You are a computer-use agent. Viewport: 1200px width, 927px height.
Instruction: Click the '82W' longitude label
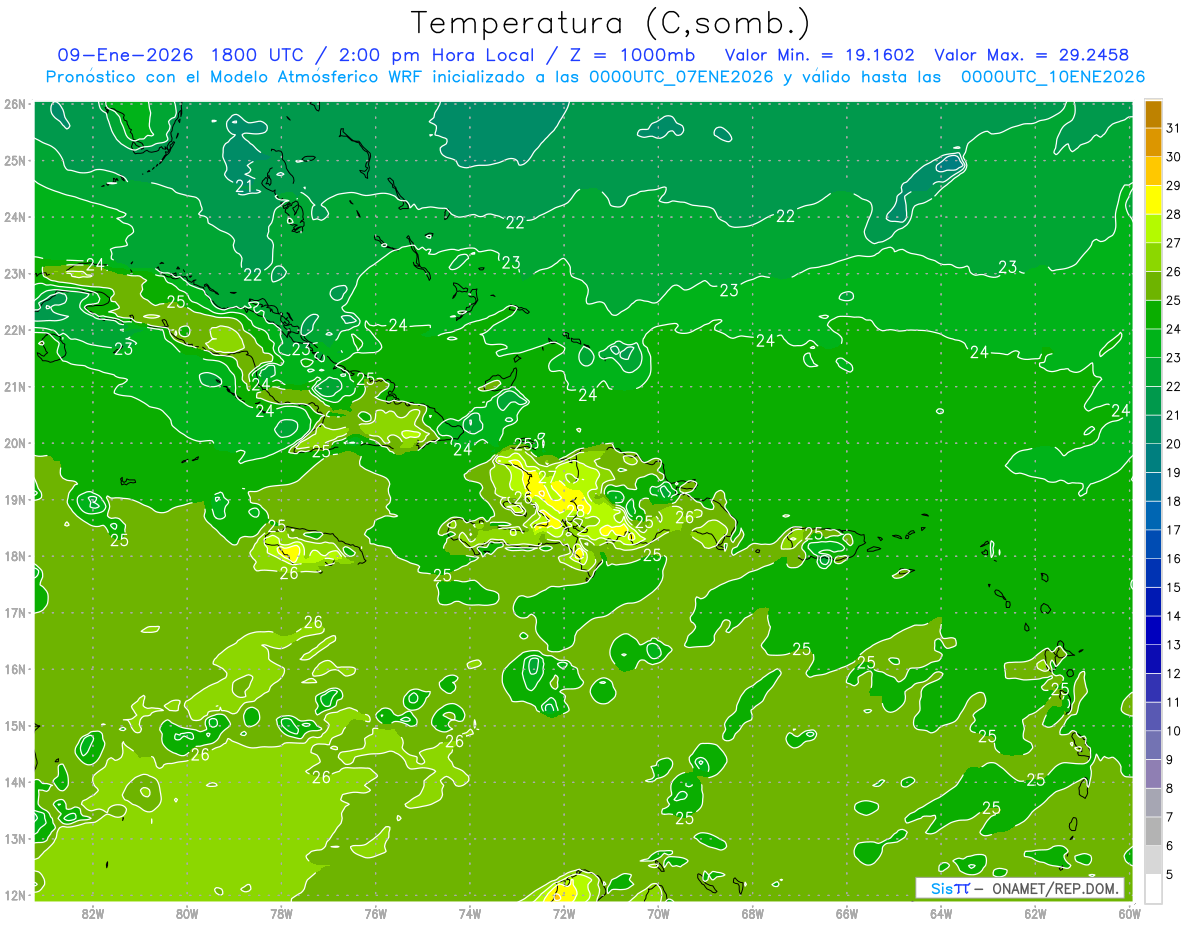93,913
